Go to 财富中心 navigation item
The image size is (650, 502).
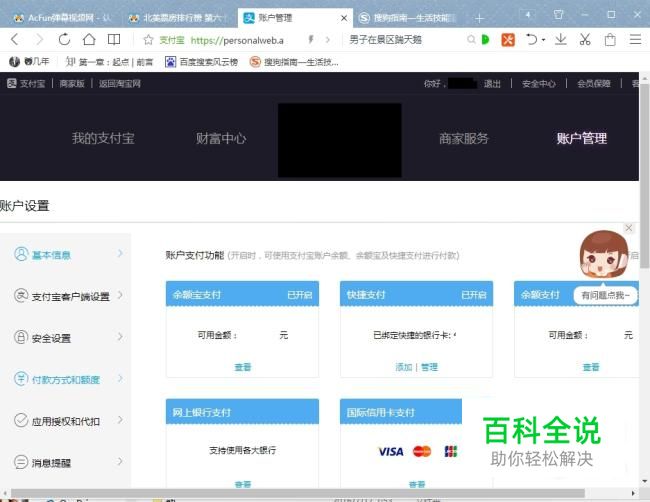221,138
